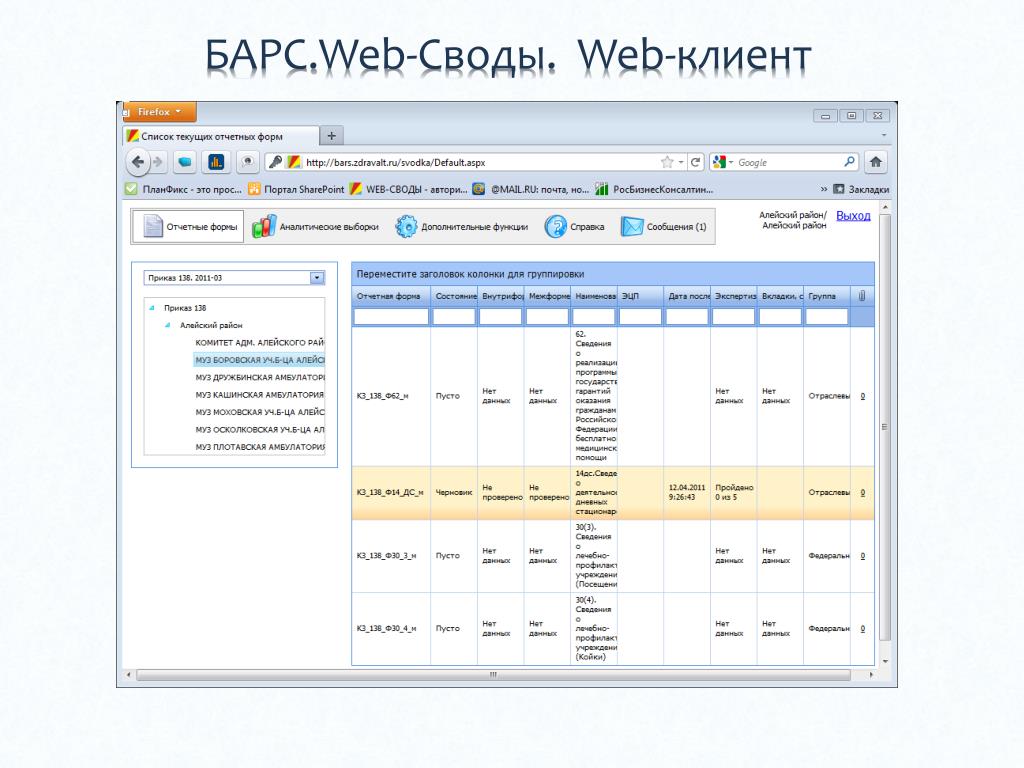The image size is (1024, 768).
Task: Click the vertical page scrollbar
Action: (x=885, y=426)
